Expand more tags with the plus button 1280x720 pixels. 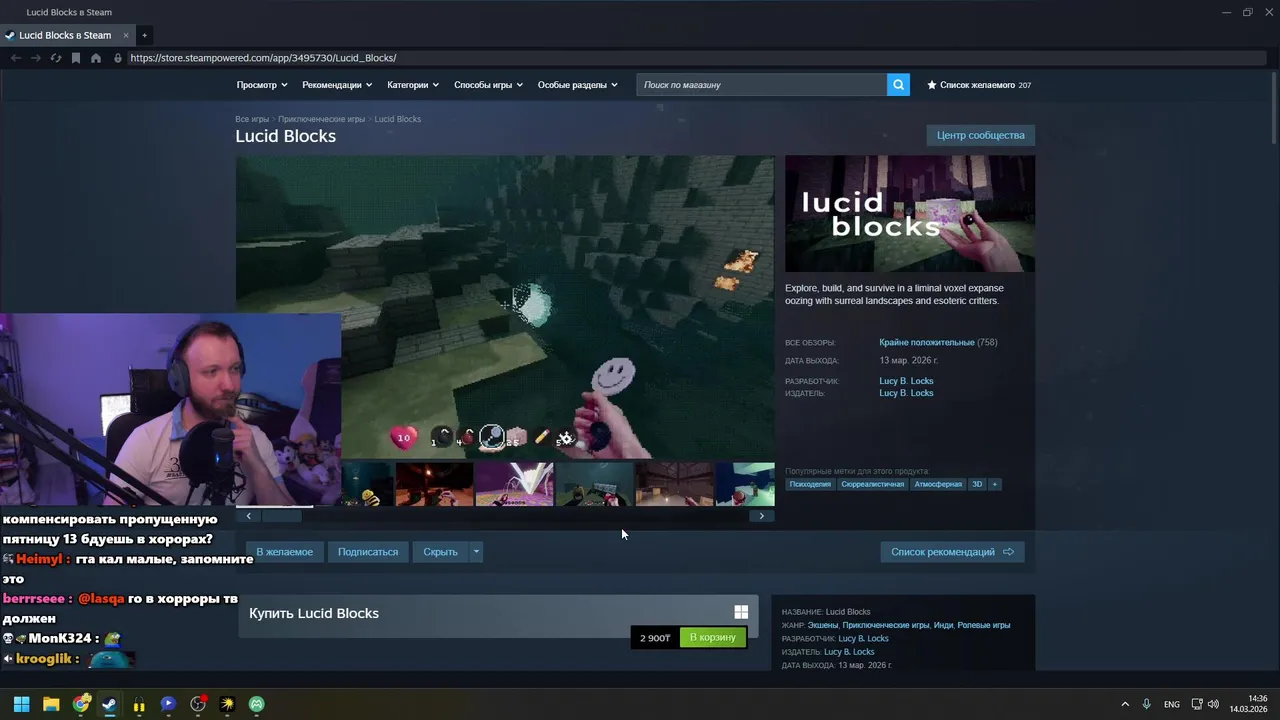click(994, 484)
